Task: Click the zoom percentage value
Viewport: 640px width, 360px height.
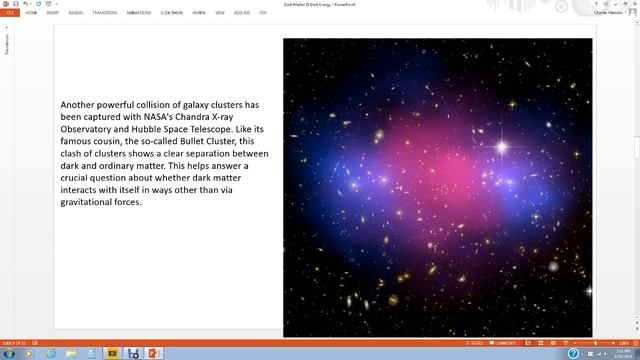Action: click(624, 343)
